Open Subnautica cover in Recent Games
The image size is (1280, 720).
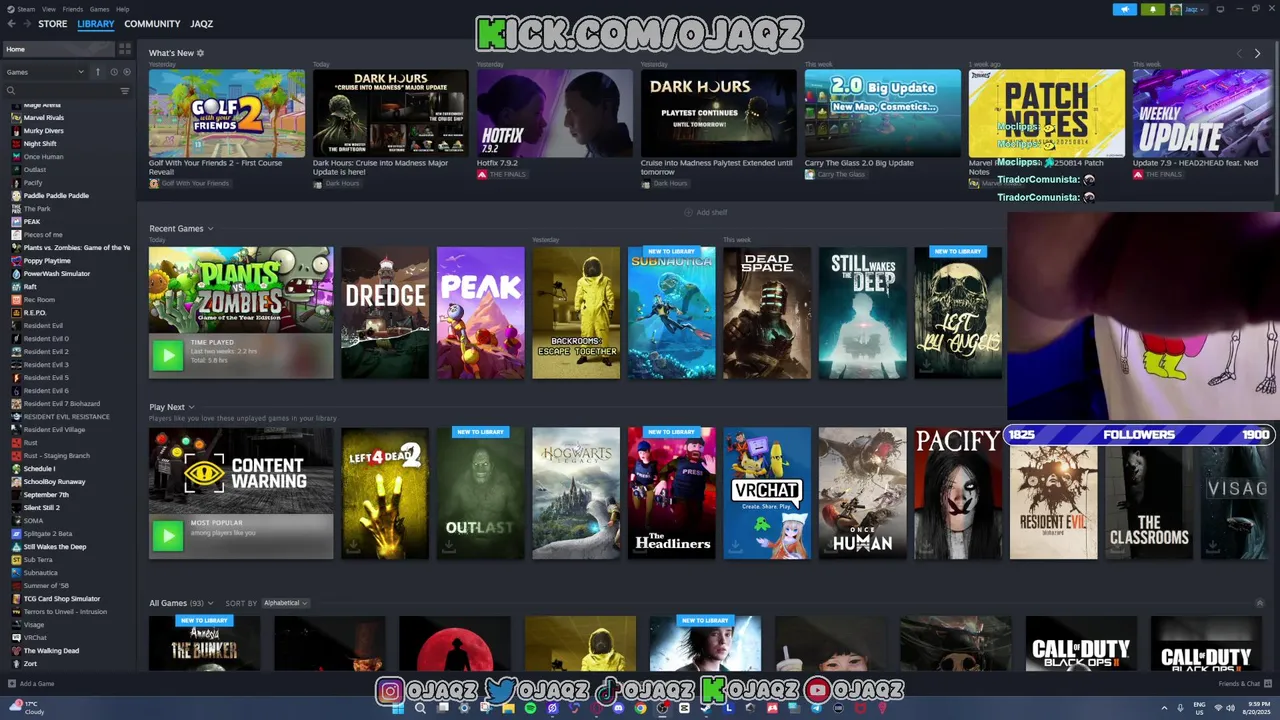671,313
